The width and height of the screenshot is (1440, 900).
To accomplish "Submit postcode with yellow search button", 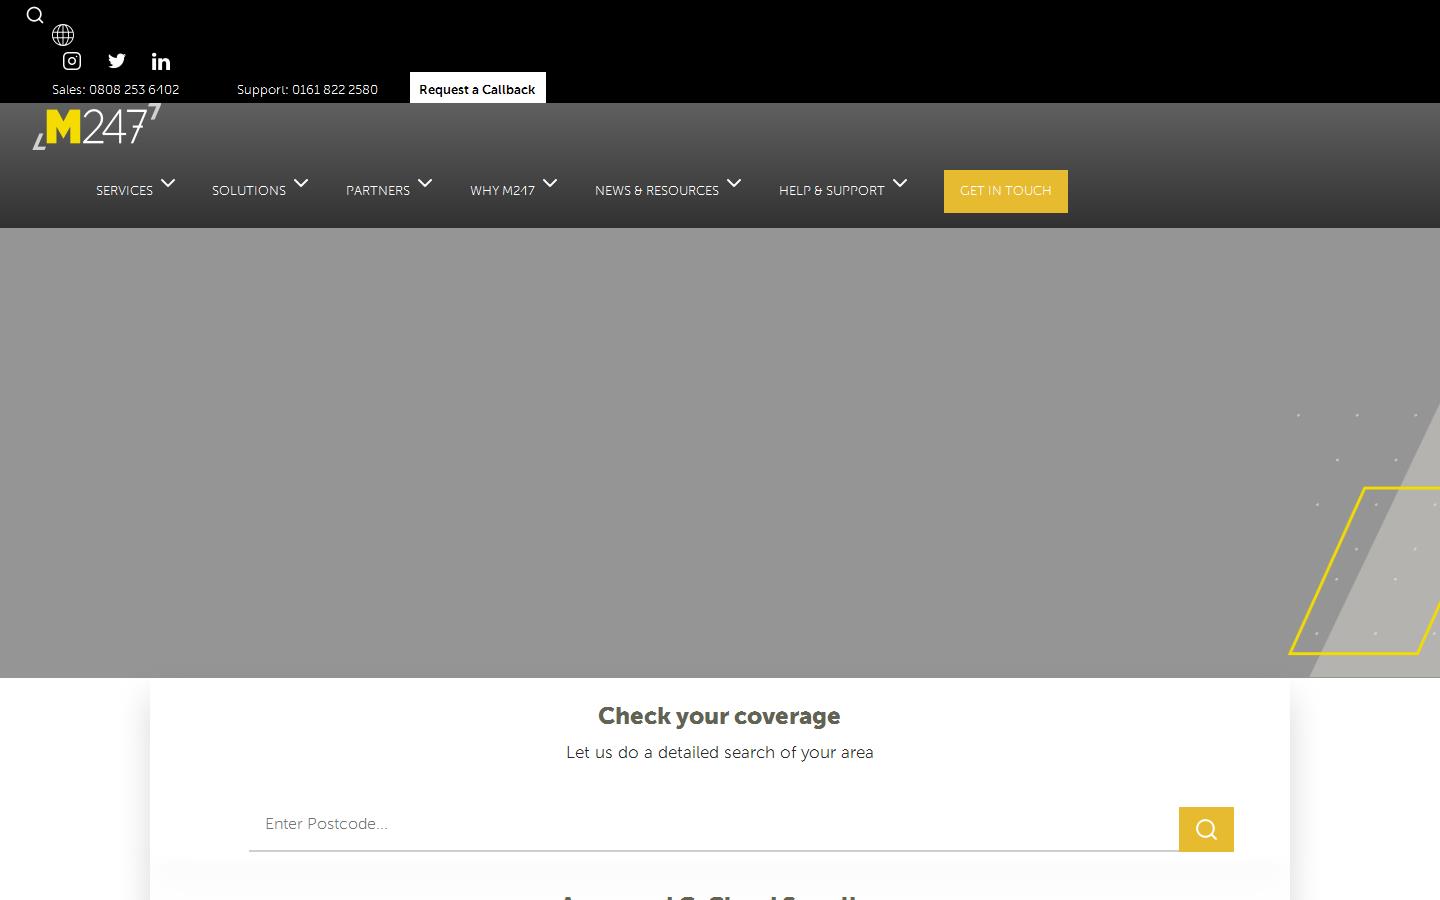I will tap(1206, 829).
